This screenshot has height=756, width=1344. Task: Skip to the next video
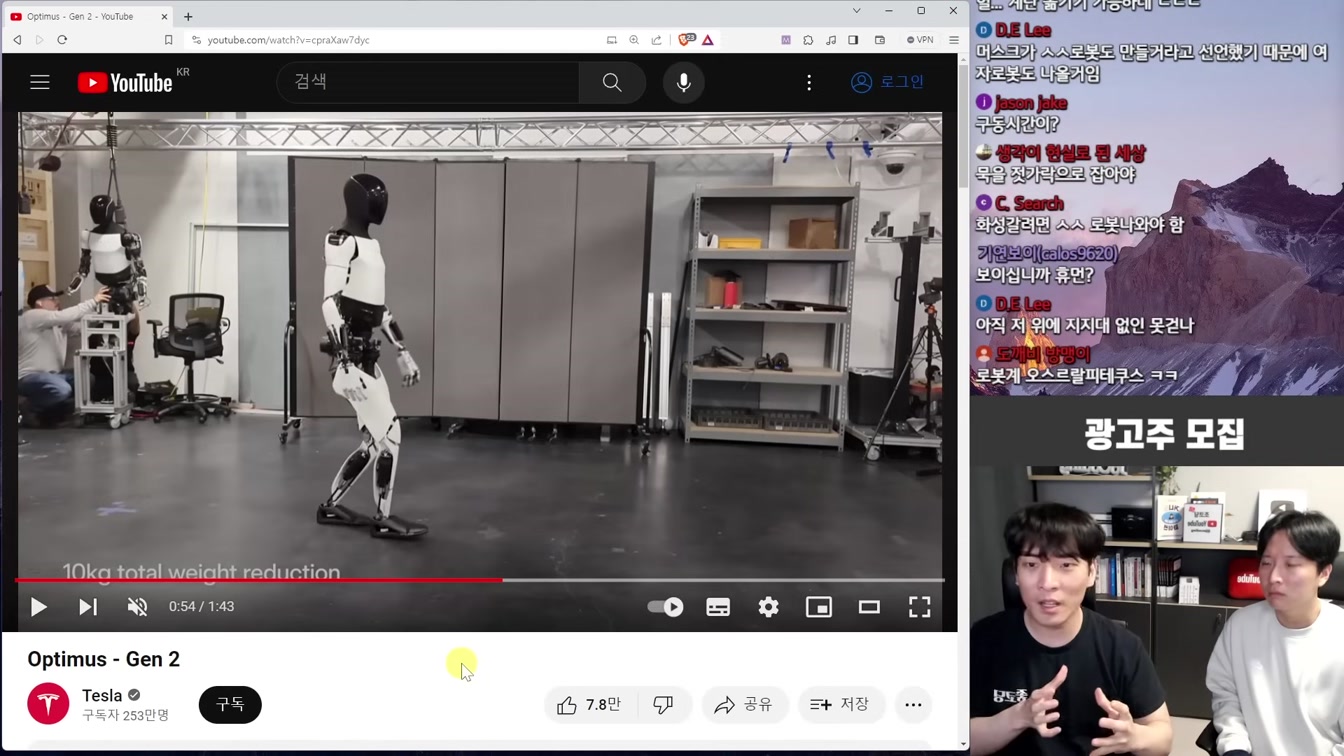click(88, 607)
